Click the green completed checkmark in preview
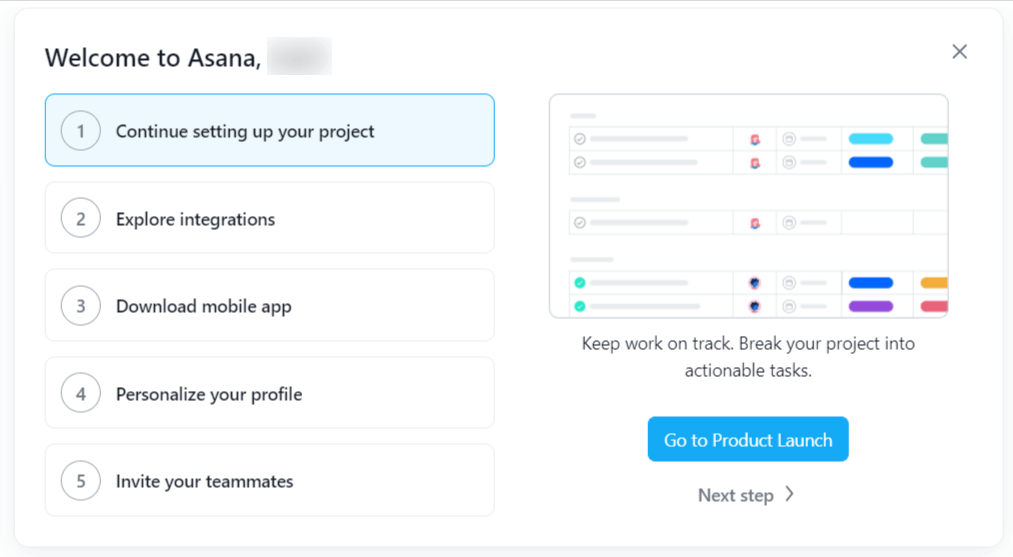Screen dimensions: 1013x557 click(x=580, y=283)
